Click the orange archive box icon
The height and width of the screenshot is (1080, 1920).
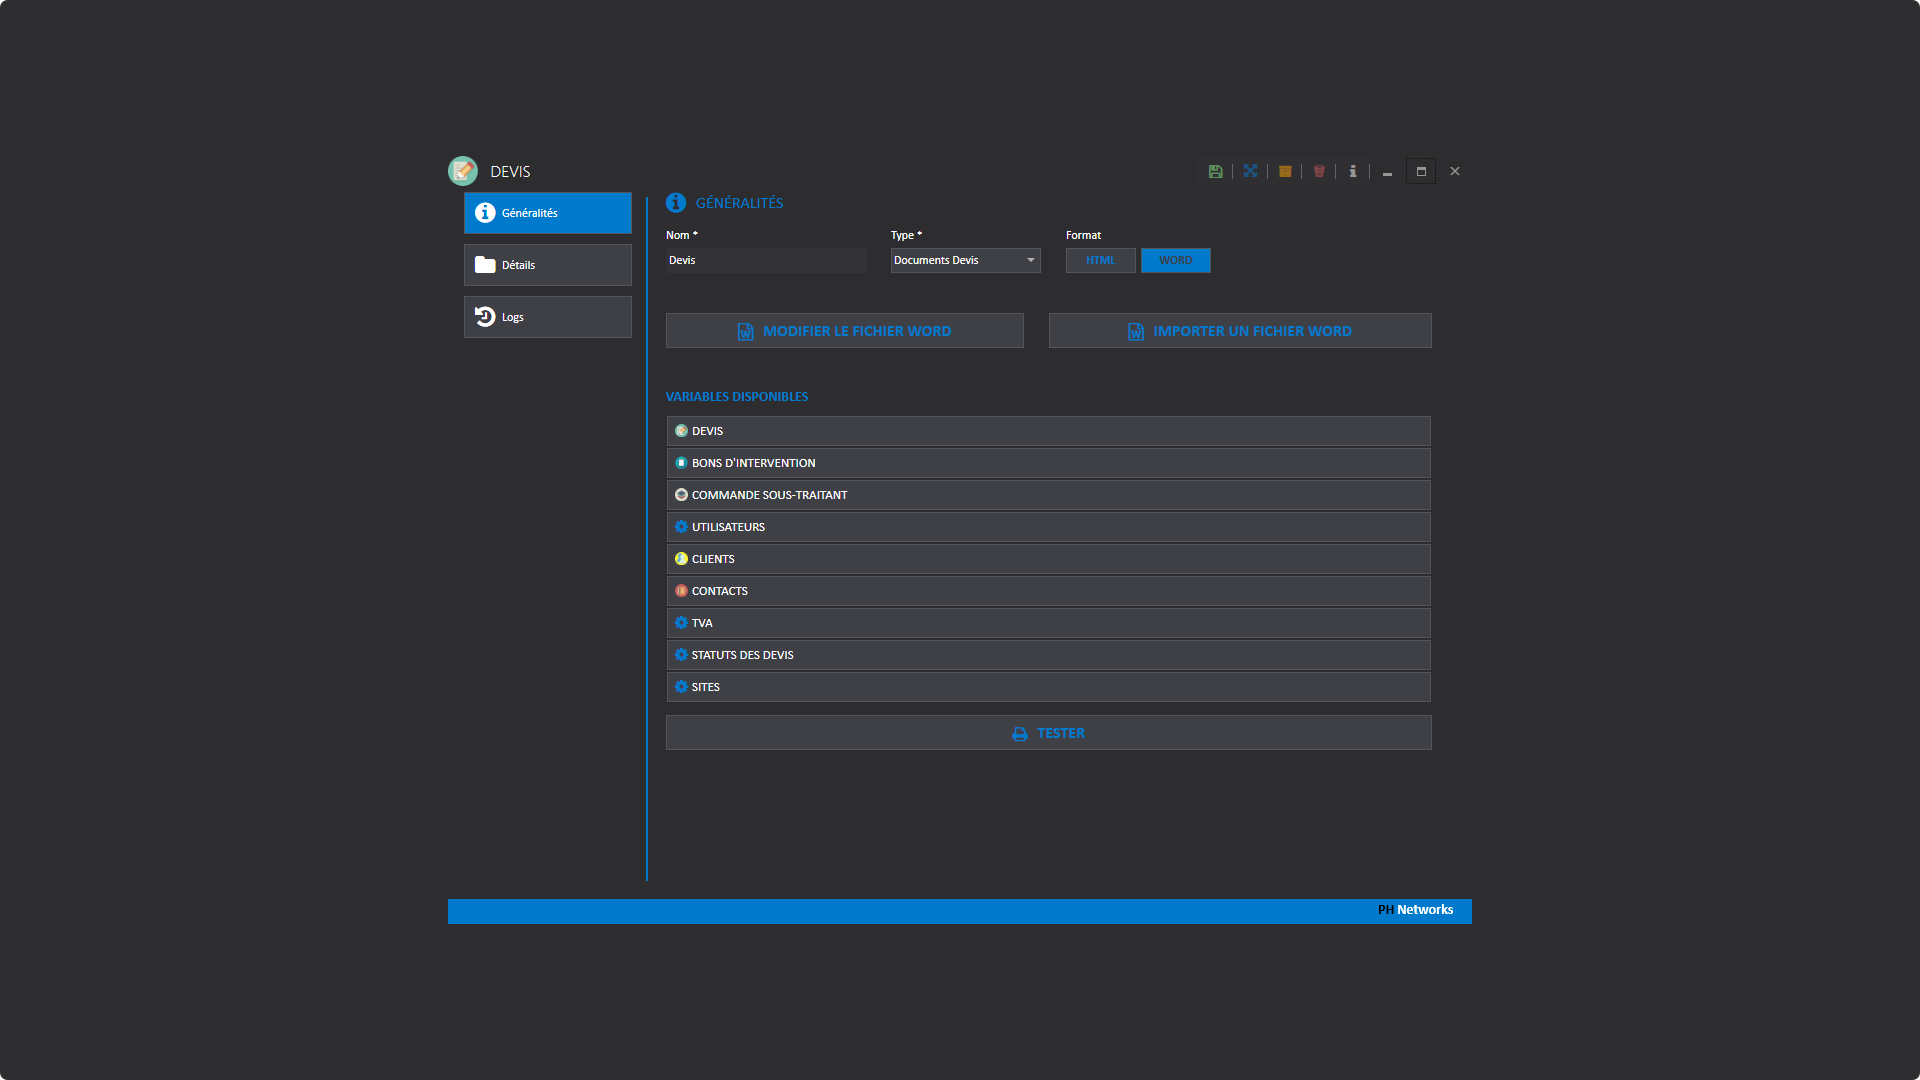[x=1285, y=171]
